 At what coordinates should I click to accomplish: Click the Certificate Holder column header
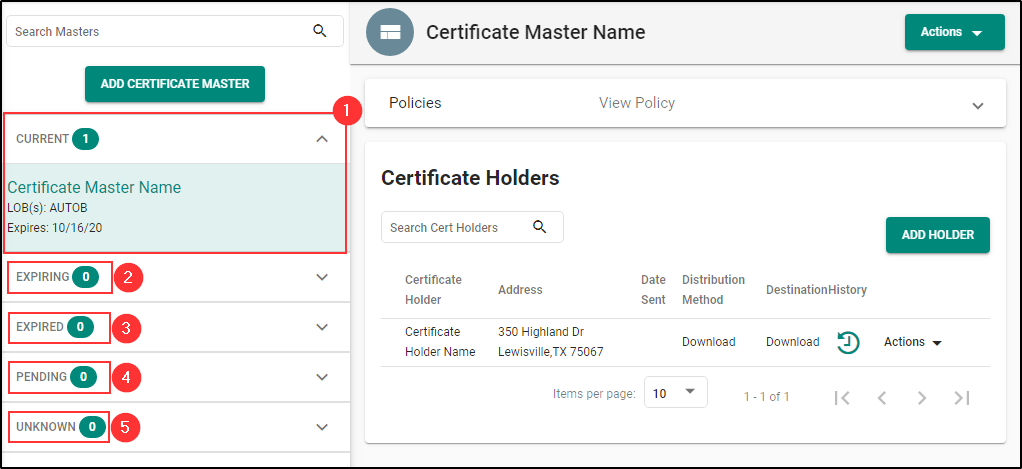[433, 290]
